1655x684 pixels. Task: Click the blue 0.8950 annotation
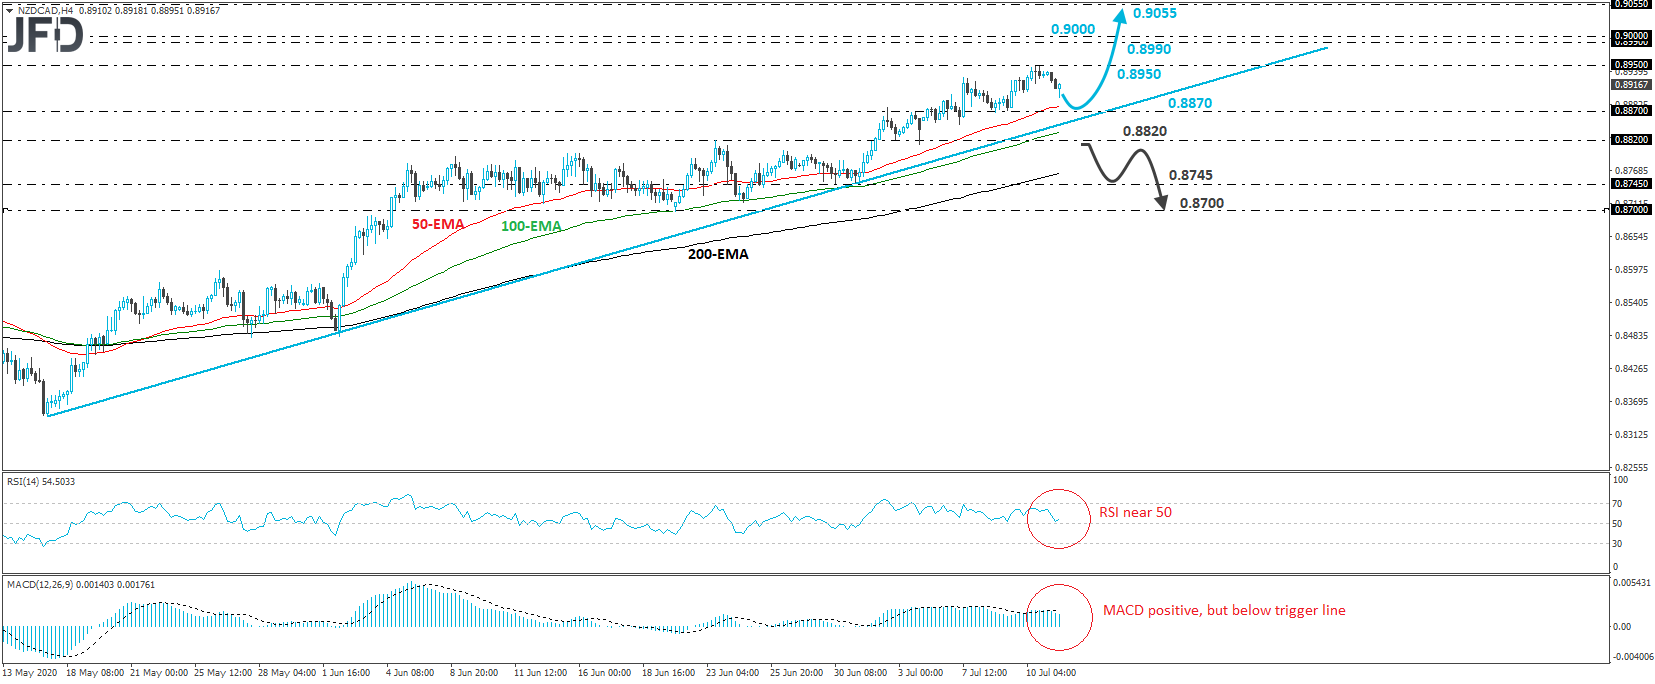(x=1139, y=74)
